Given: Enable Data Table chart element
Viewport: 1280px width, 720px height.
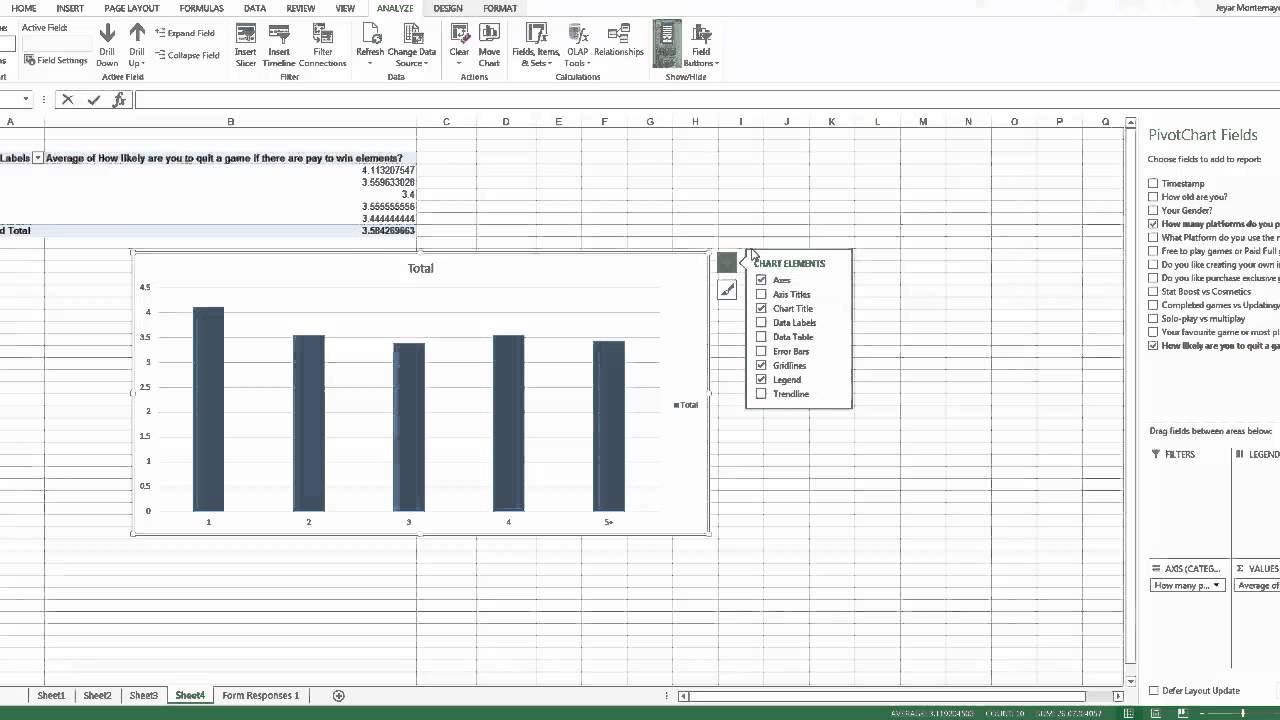Looking at the screenshot, I should 761,337.
